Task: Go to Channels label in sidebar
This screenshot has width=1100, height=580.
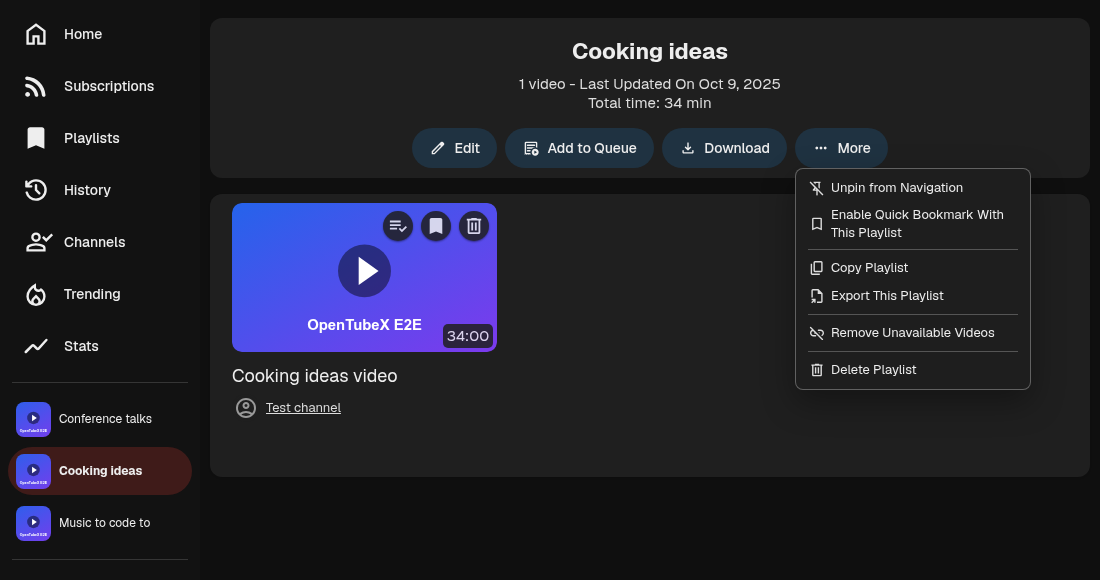Action: tap(95, 242)
